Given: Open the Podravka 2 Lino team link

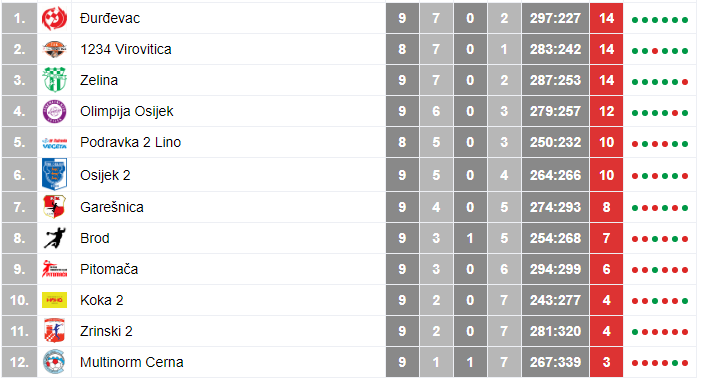Looking at the screenshot, I should pyautogui.click(x=130, y=142).
